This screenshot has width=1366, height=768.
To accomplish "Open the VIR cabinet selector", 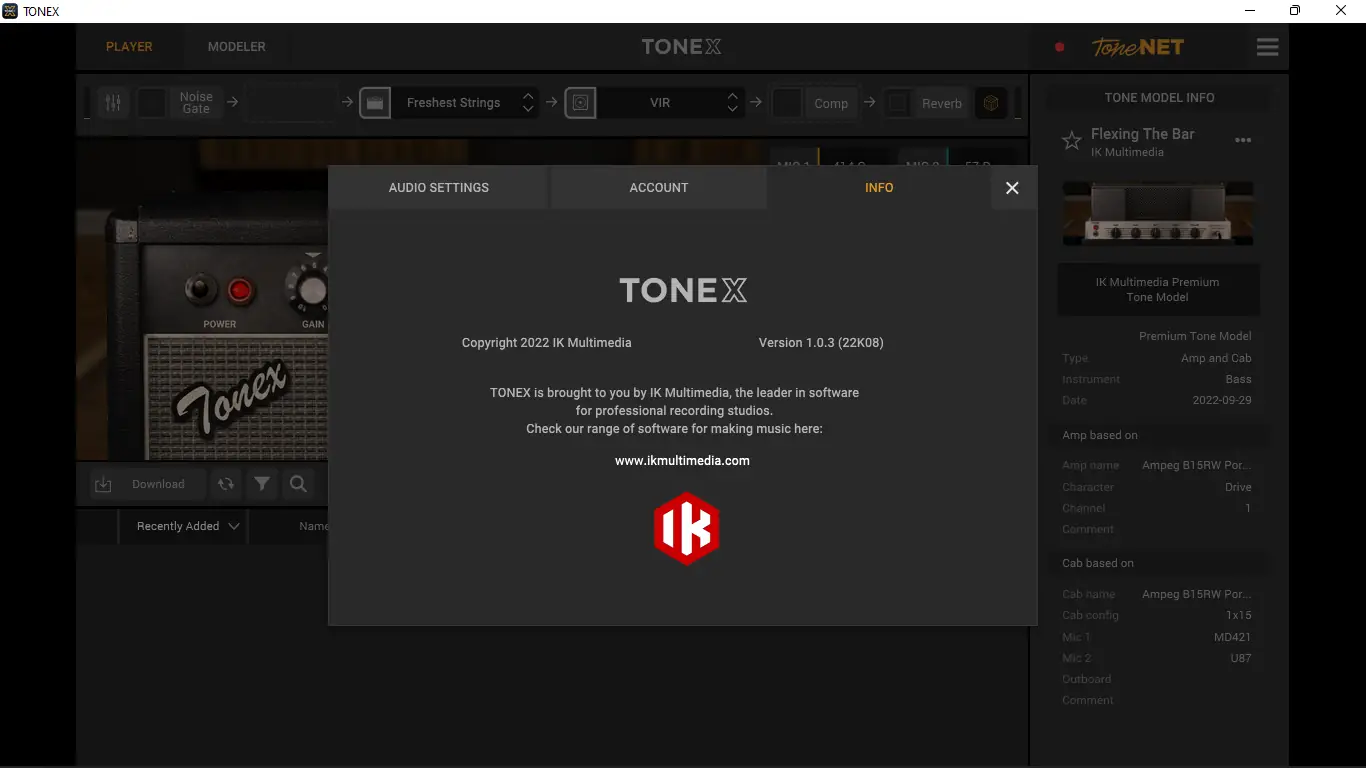I will point(659,103).
